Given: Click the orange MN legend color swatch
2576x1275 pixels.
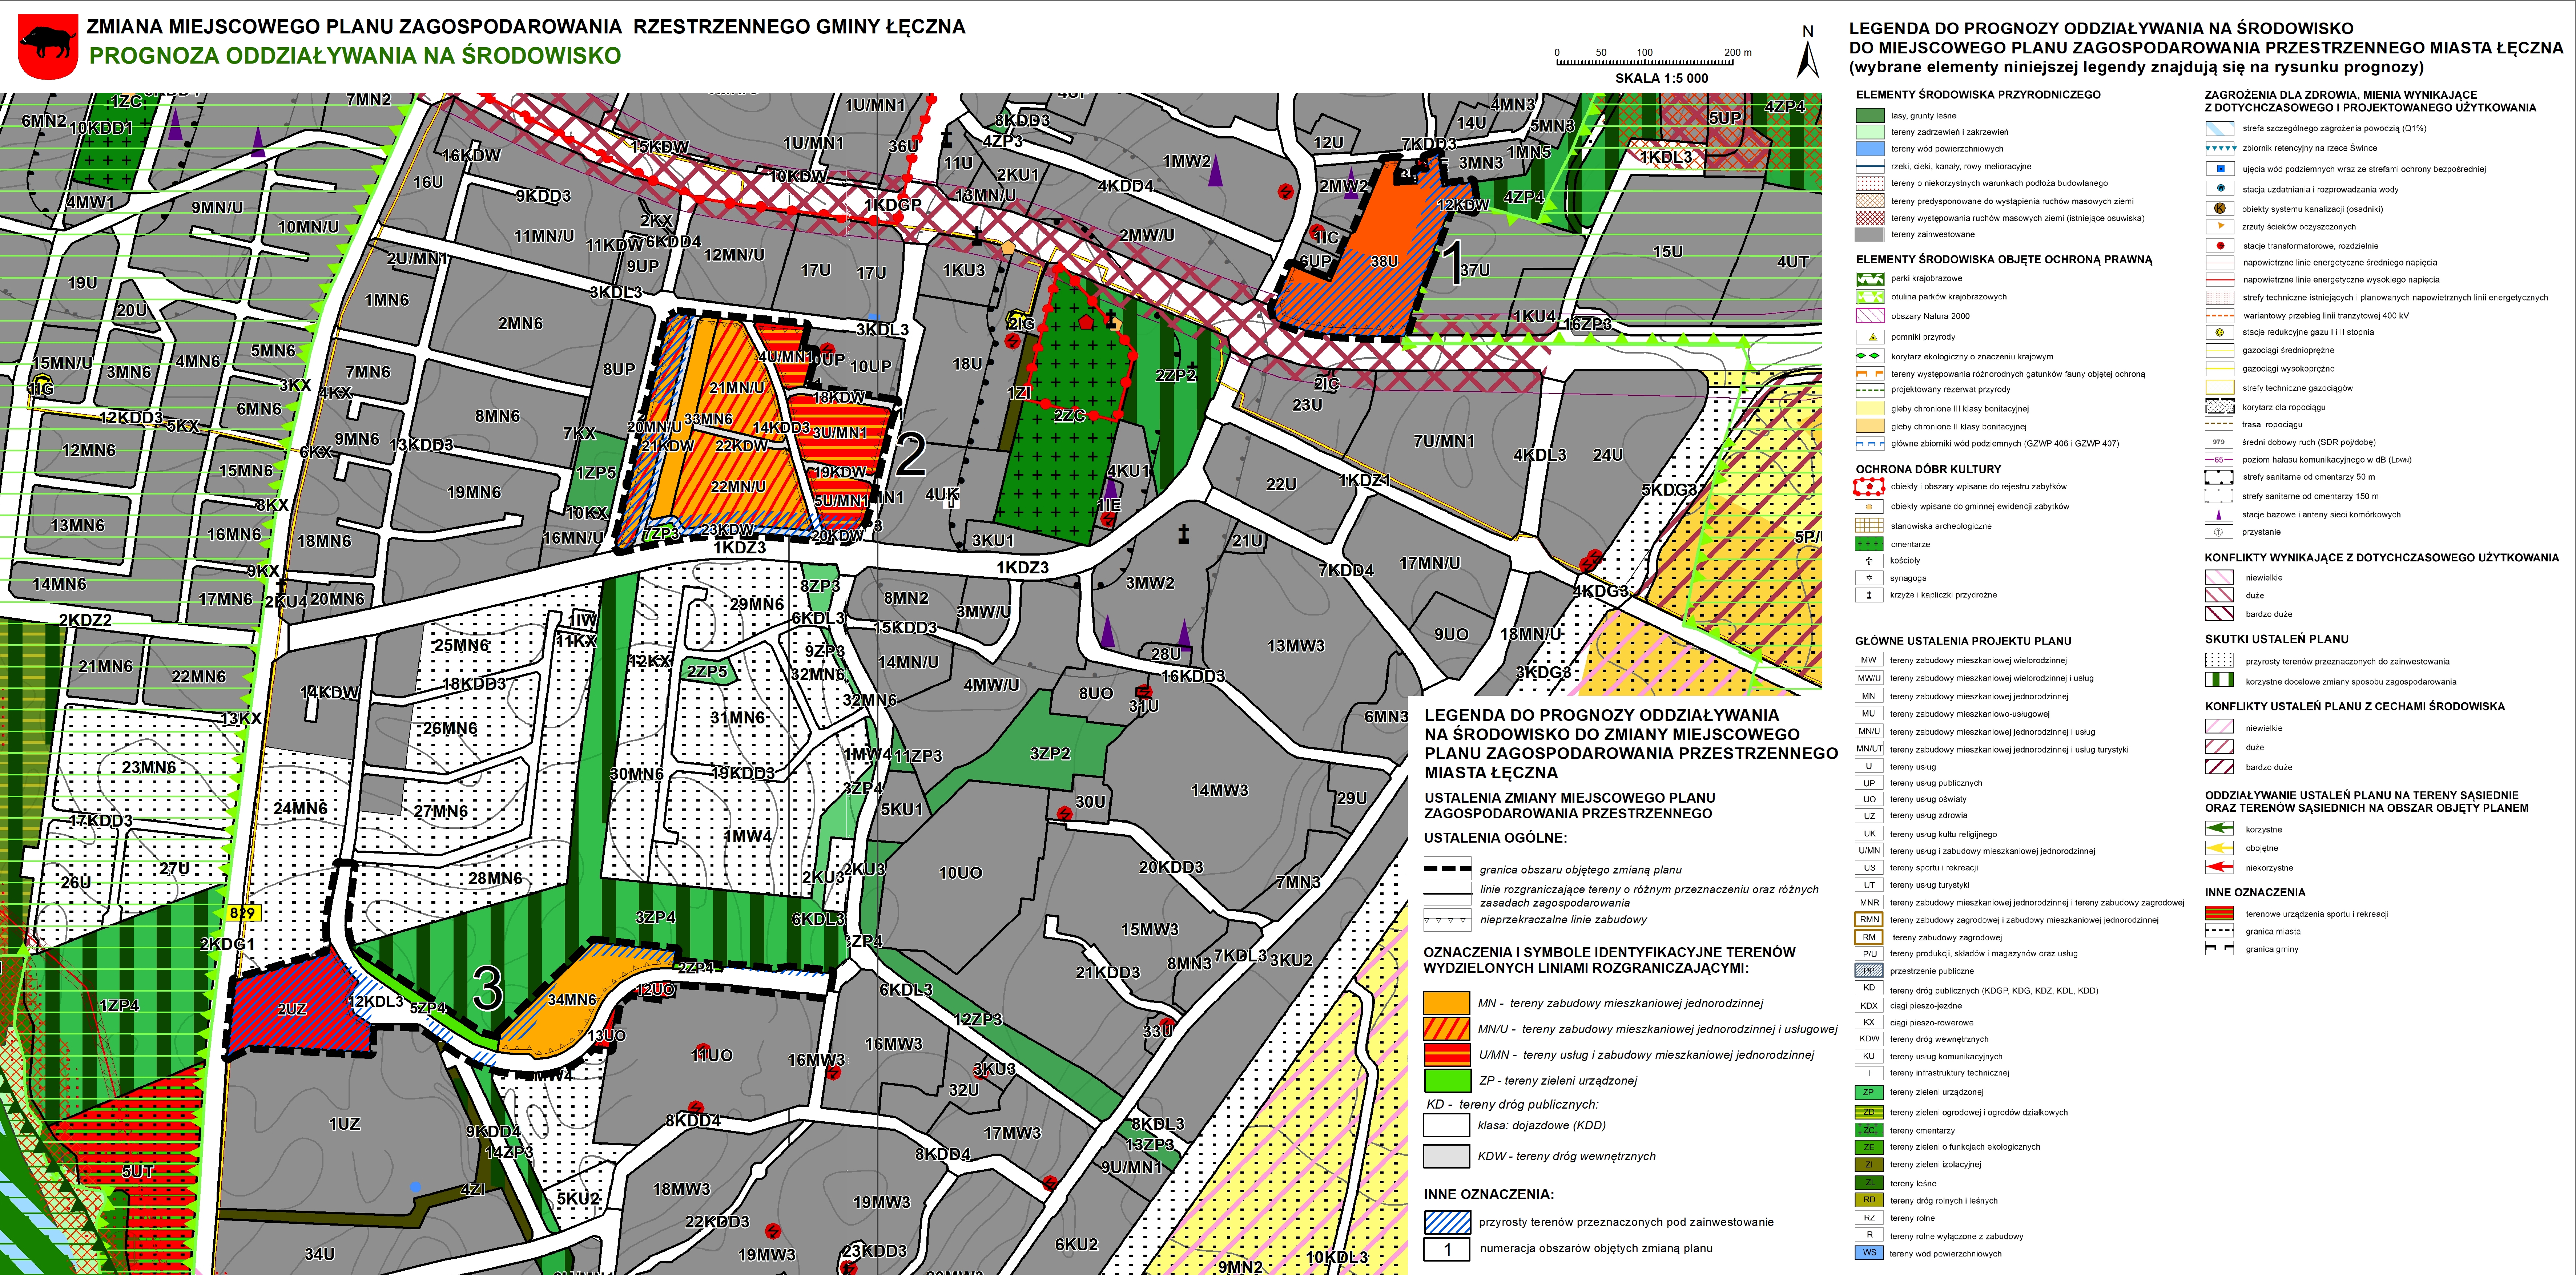Looking at the screenshot, I should point(1446,1003).
